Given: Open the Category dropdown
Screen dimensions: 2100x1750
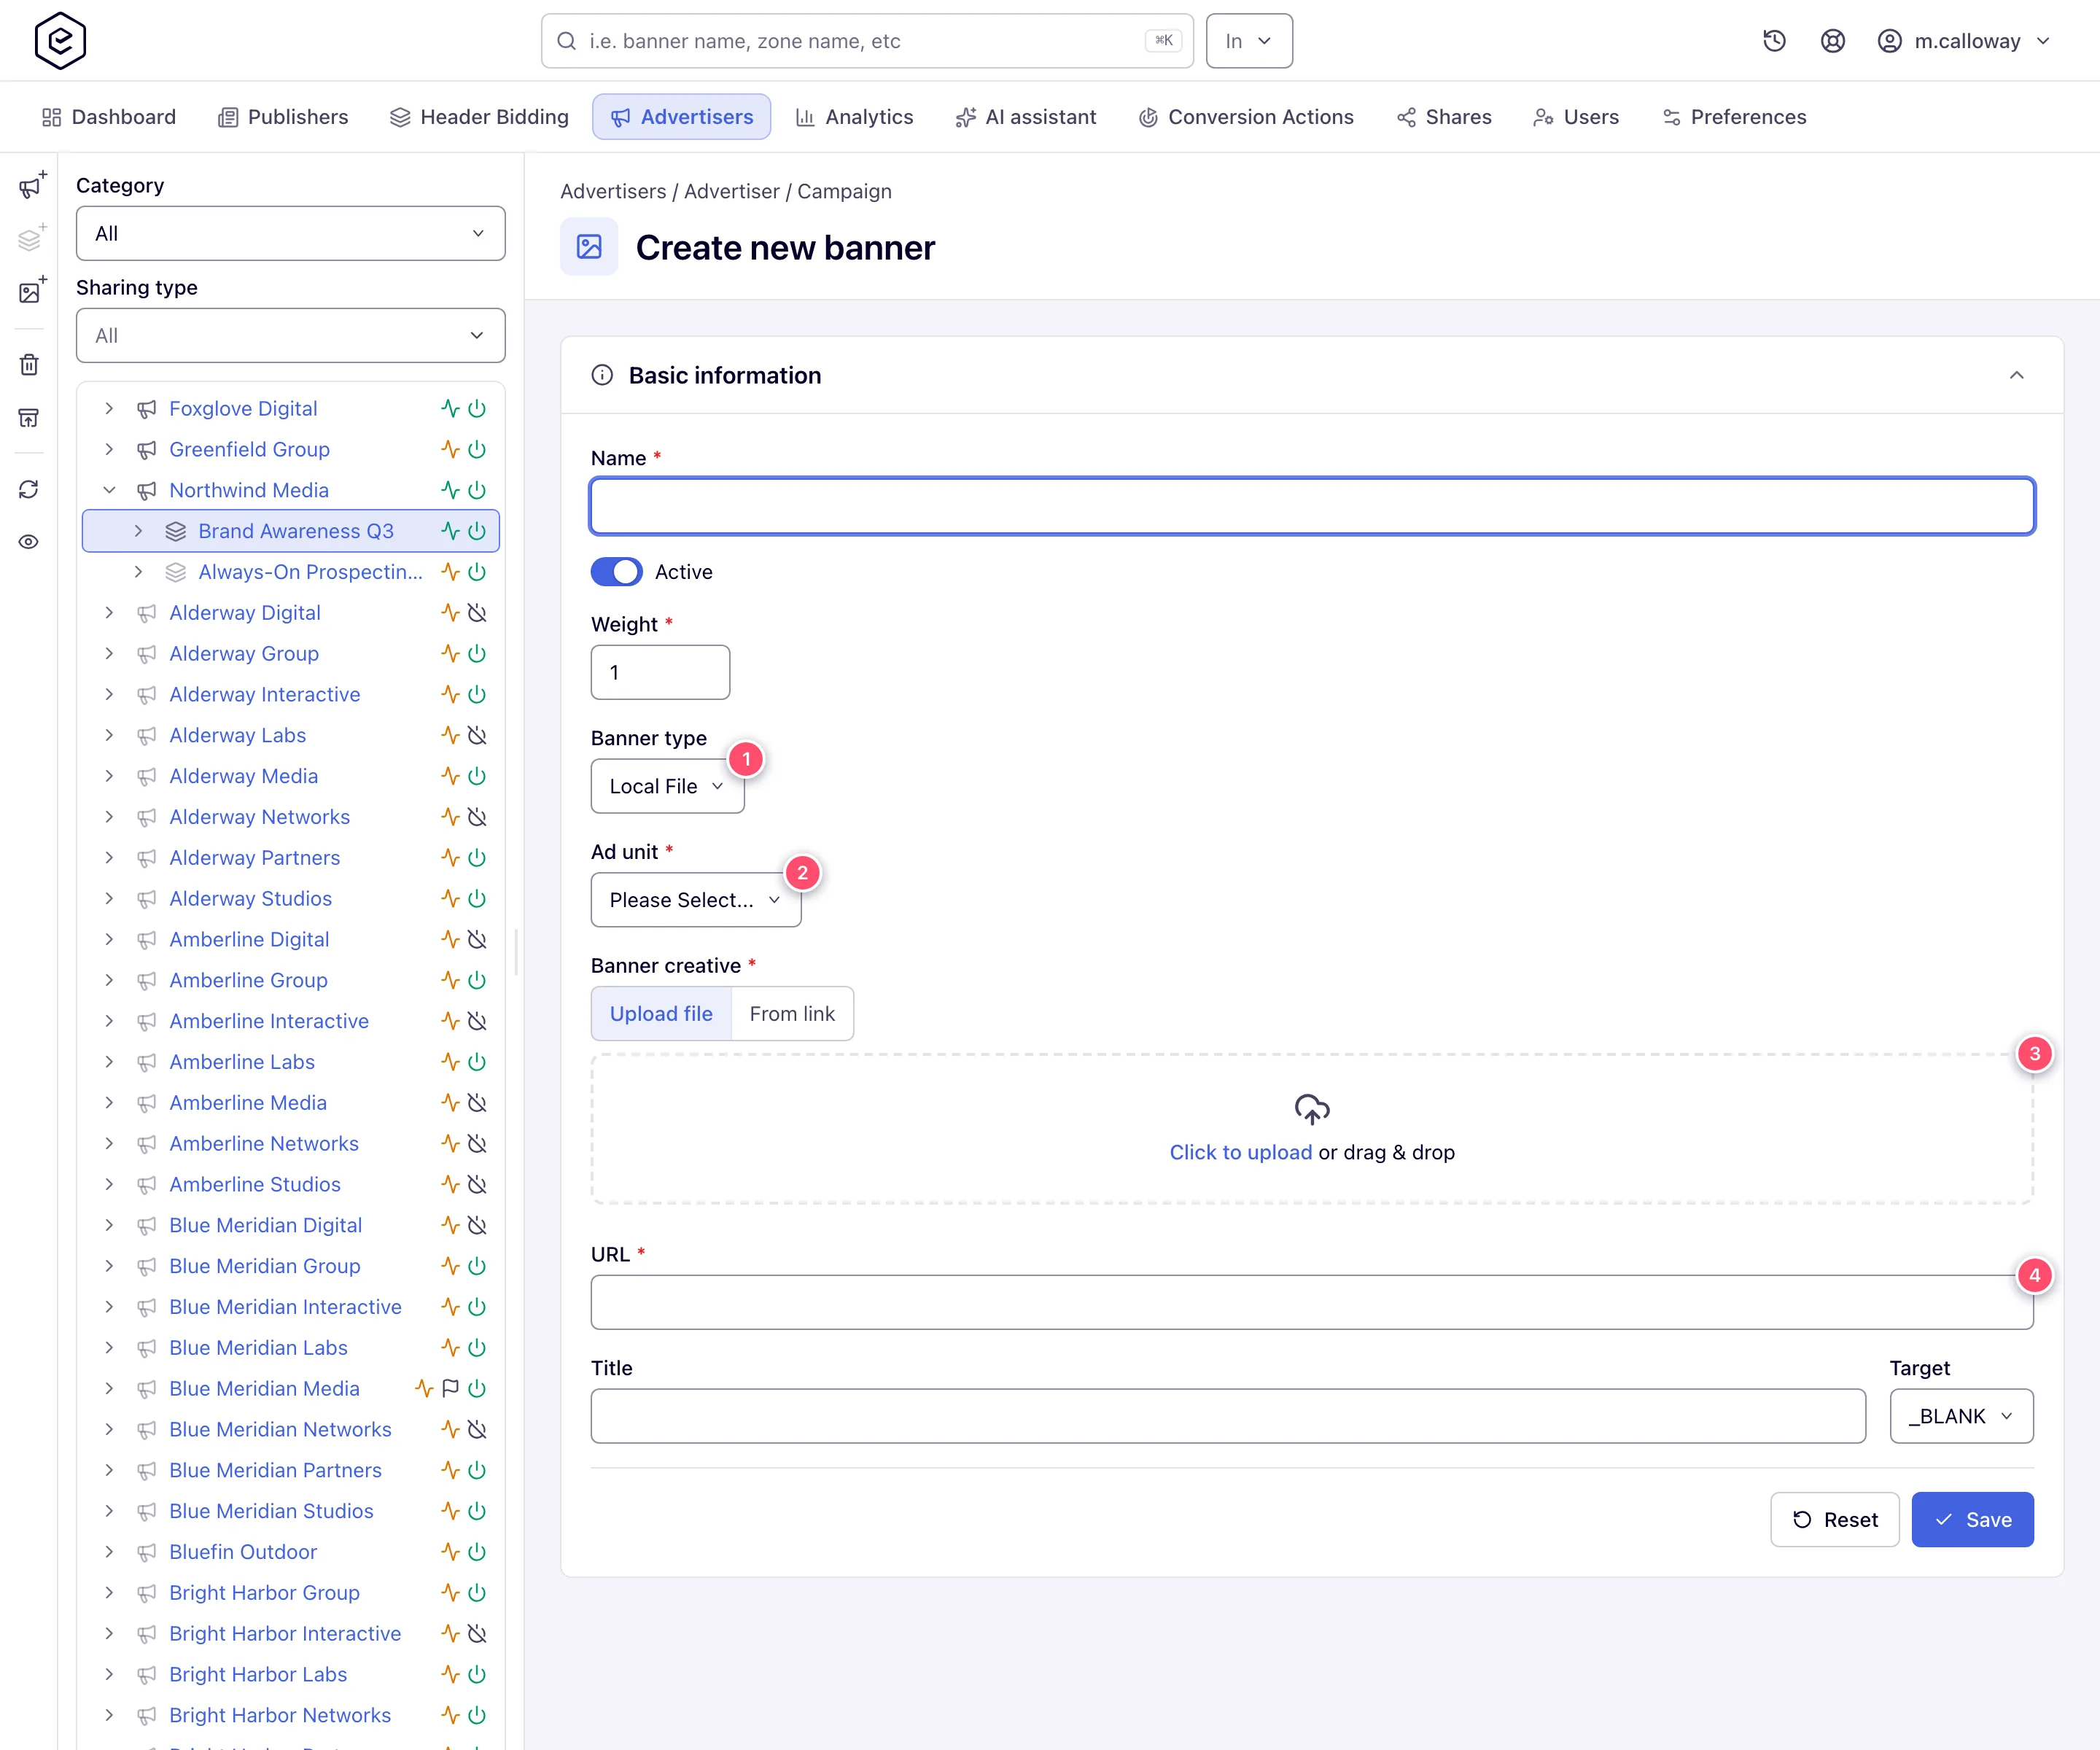Looking at the screenshot, I should (290, 233).
